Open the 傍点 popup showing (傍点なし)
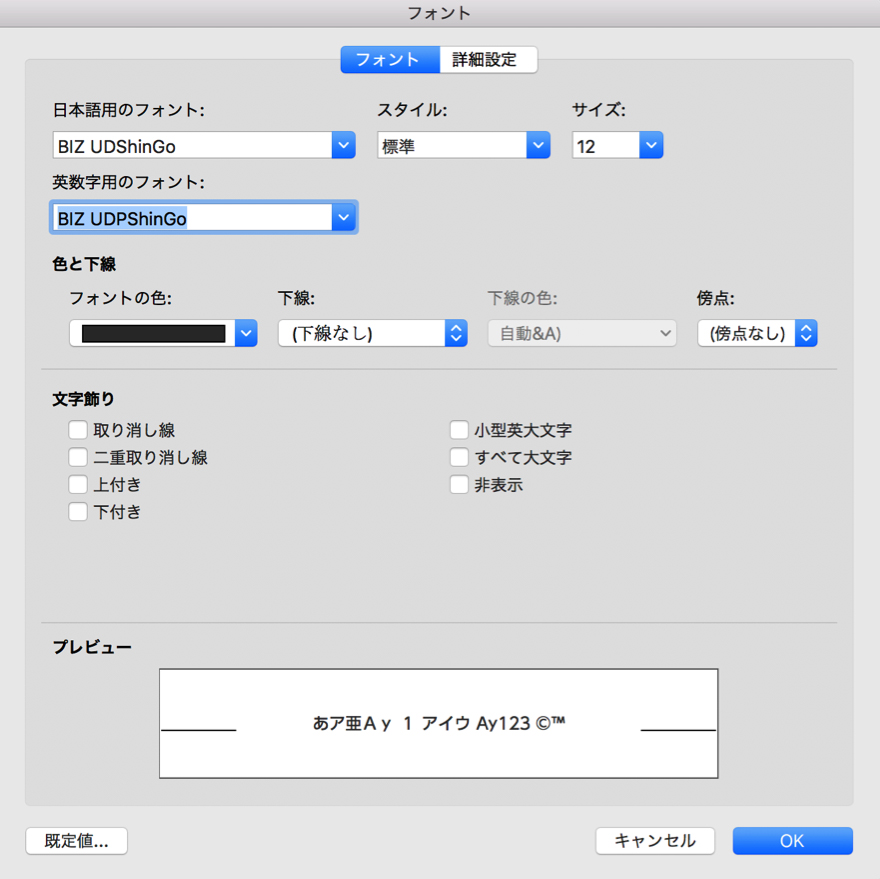Viewport: 880px width, 879px height. [x=757, y=333]
